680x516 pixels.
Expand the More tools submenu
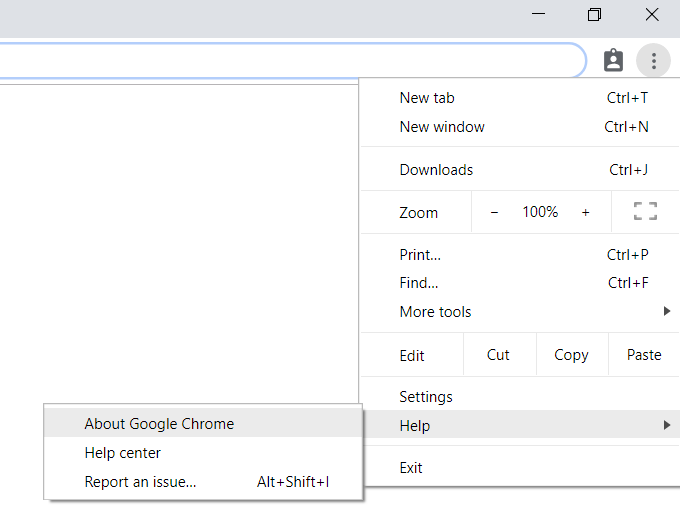point(520,311)
